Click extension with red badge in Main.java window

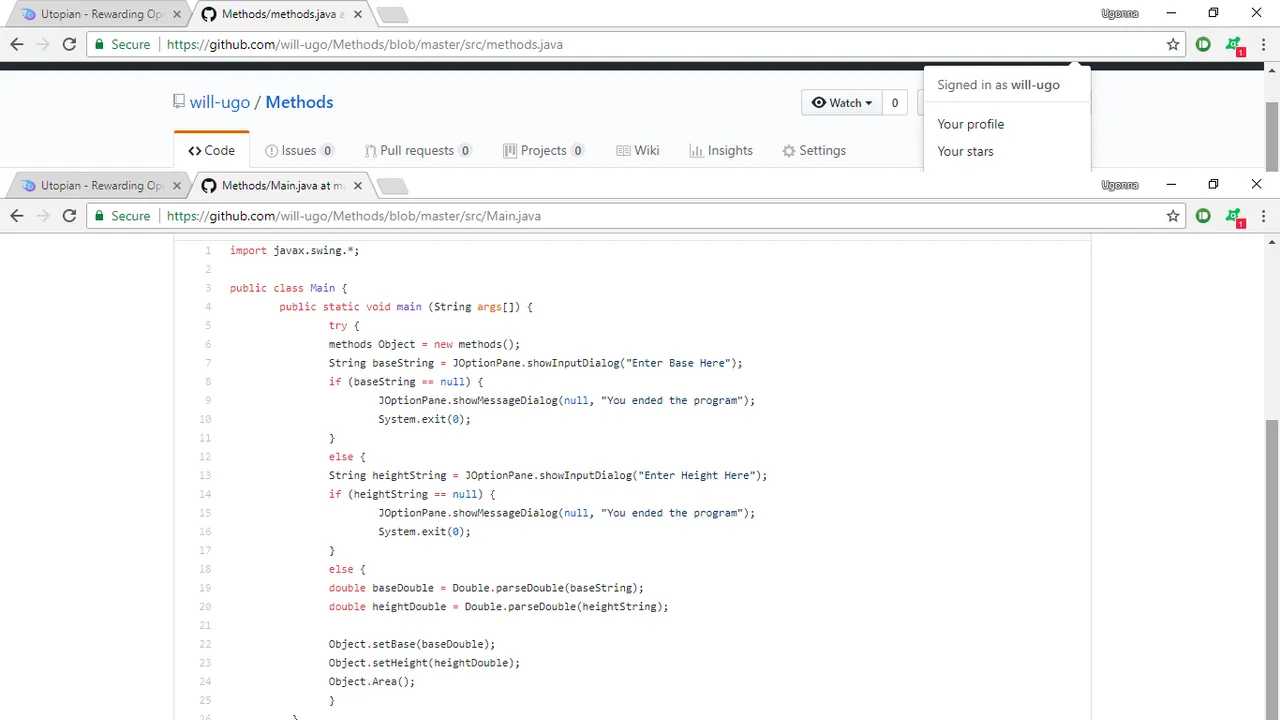1235,216
